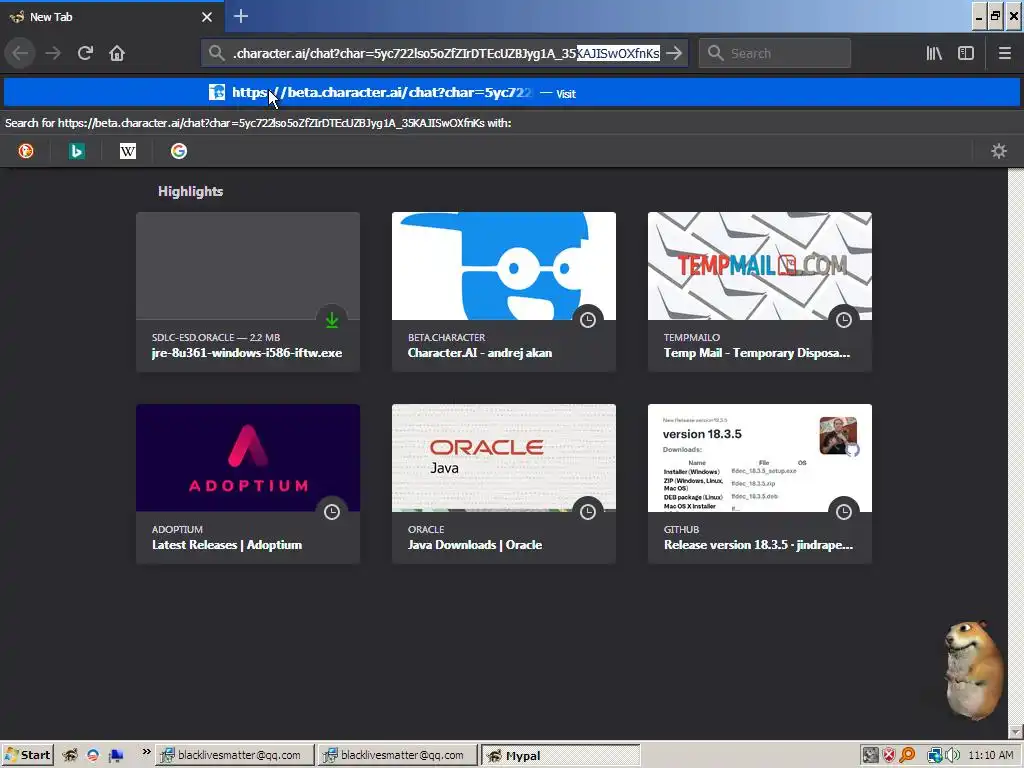
Task: Open search settings gear icon
Action: coord(999,152)
